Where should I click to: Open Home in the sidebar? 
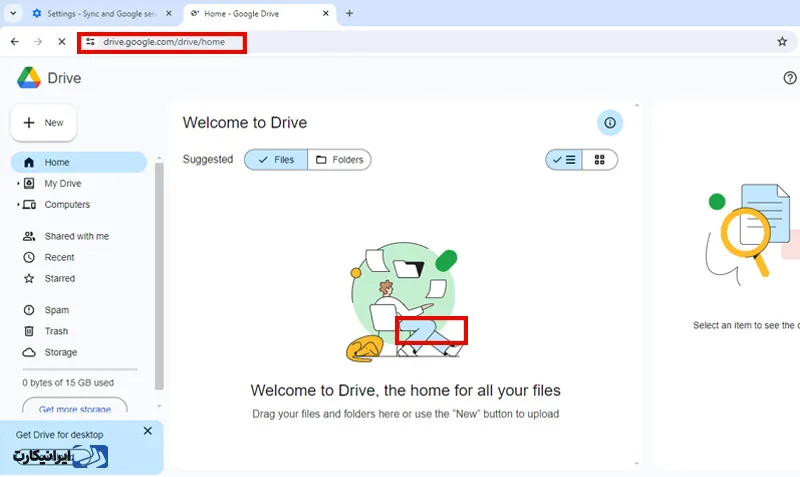point(79,162)
